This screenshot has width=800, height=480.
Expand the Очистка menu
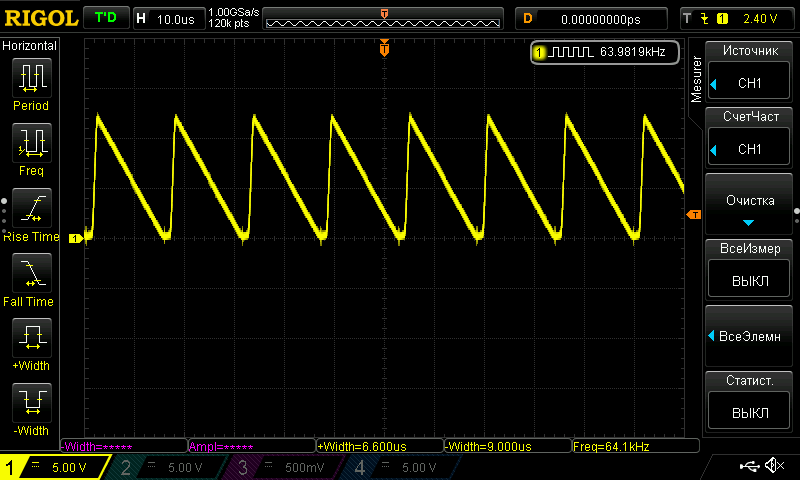coord(750,205)
